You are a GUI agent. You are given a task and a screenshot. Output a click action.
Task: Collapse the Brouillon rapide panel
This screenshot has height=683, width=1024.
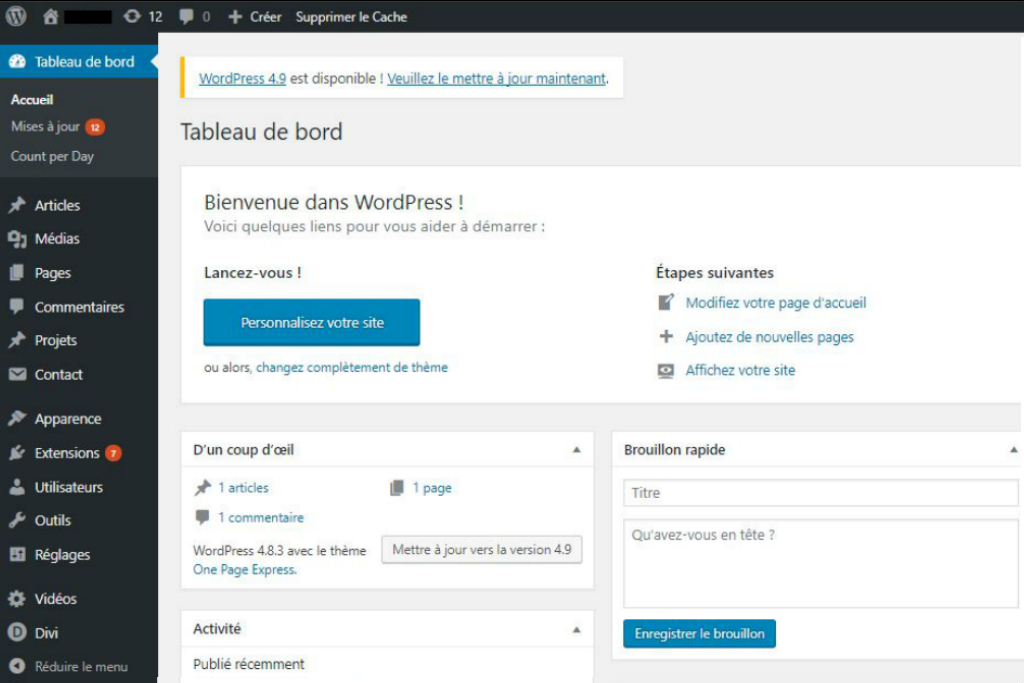click(x=1014, y=450)
